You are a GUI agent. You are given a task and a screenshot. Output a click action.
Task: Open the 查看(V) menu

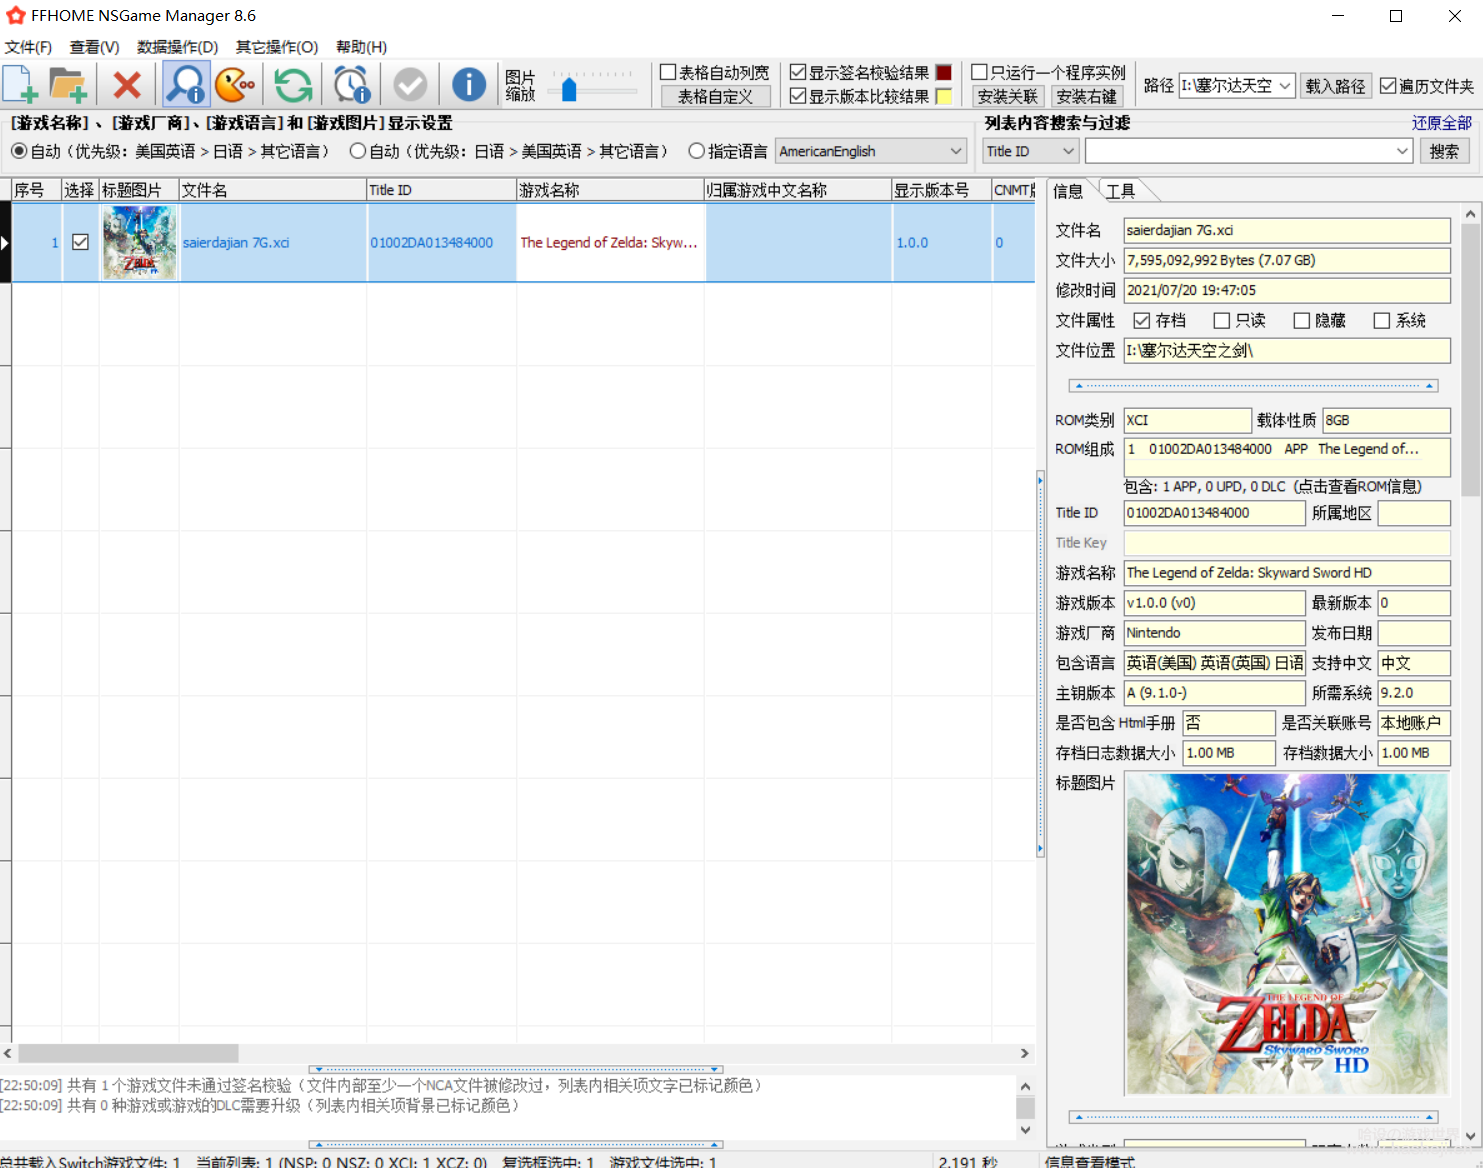[x=94, y=47]
